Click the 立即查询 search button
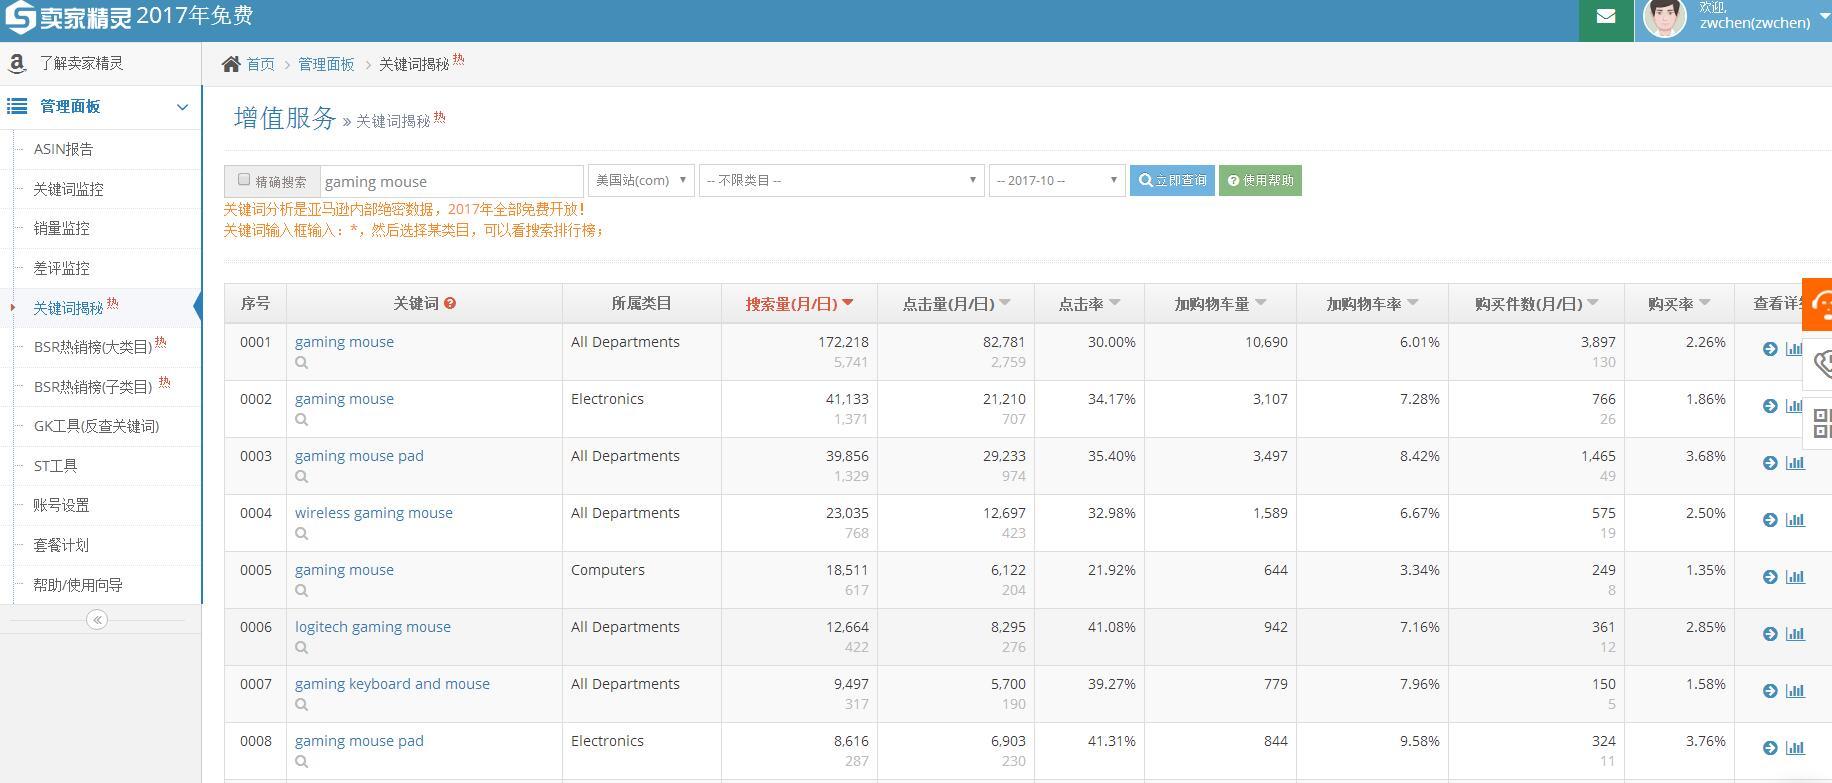Image resolution: width=1832 pixels, height=783 pixels. click(x=1172, y=181)
